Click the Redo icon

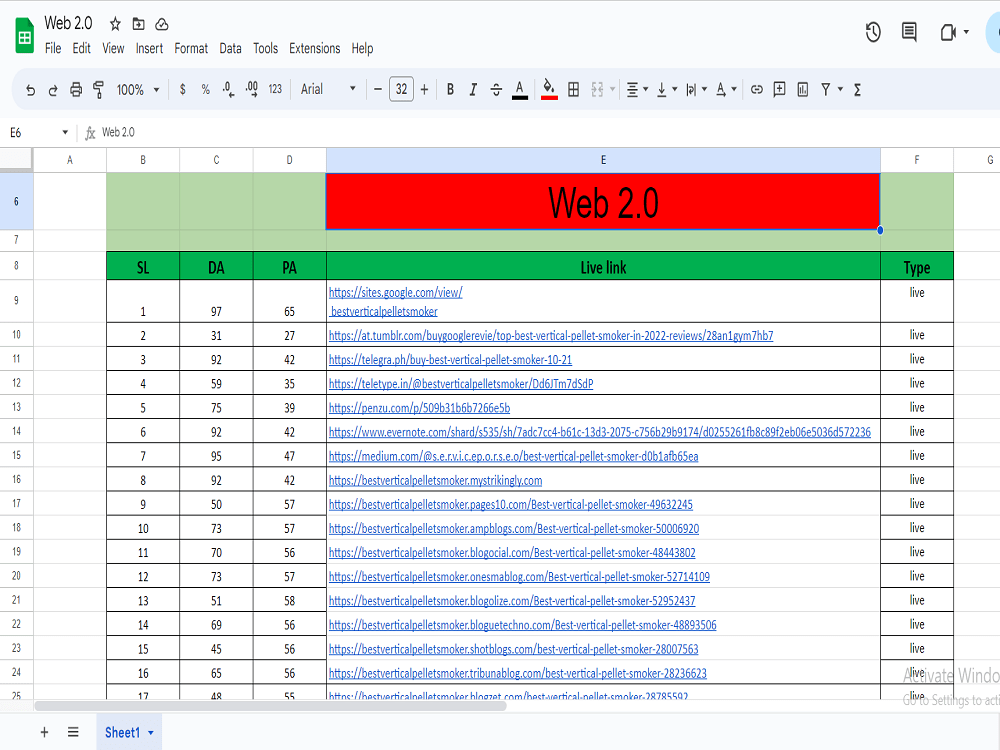click(53, 90)
